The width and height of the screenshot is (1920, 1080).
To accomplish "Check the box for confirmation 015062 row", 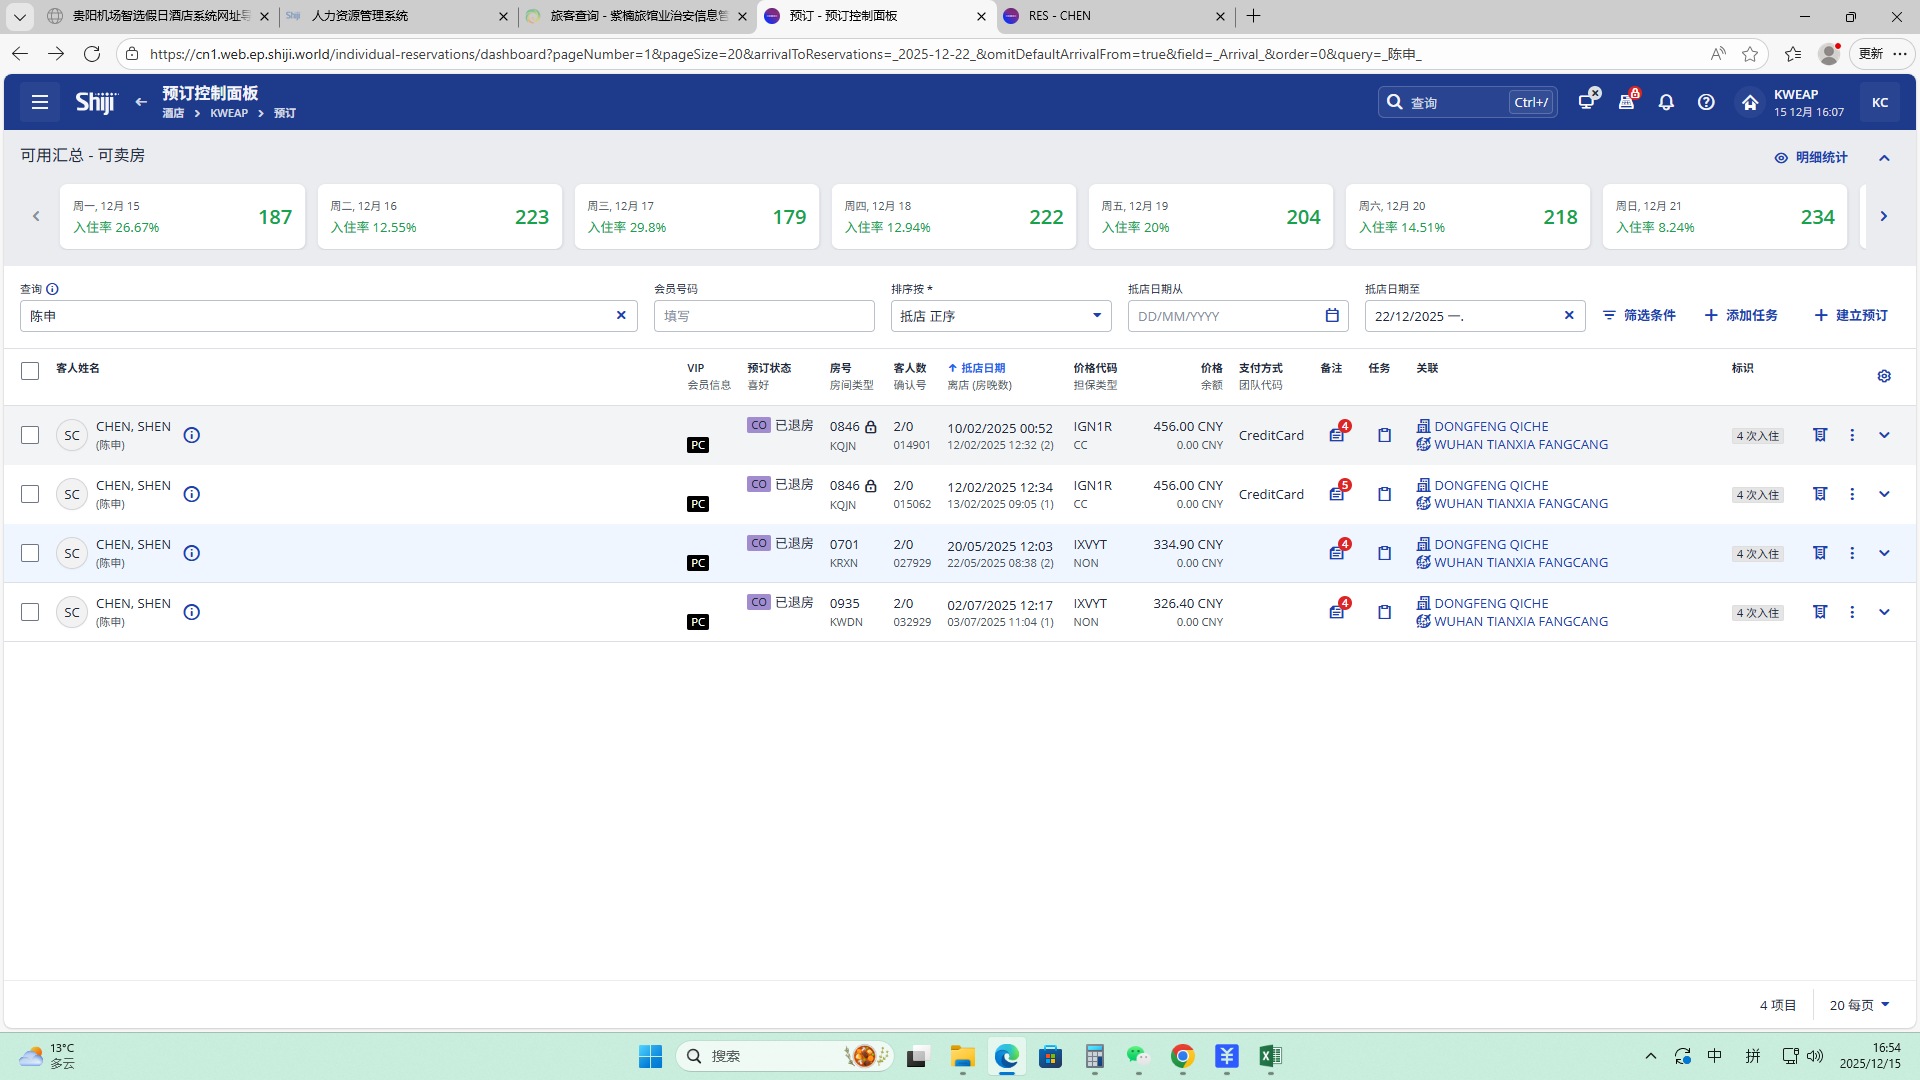I will [30, 494].
